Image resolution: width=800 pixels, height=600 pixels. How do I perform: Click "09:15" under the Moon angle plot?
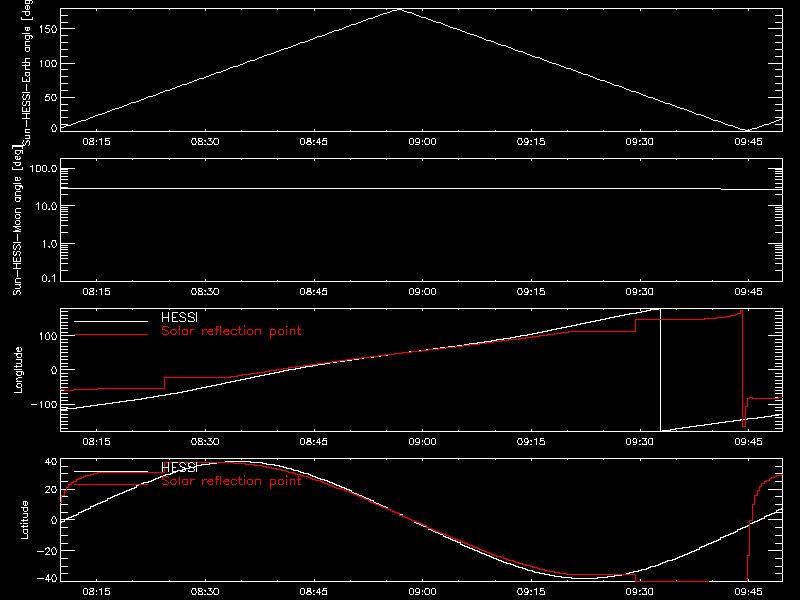531,292
